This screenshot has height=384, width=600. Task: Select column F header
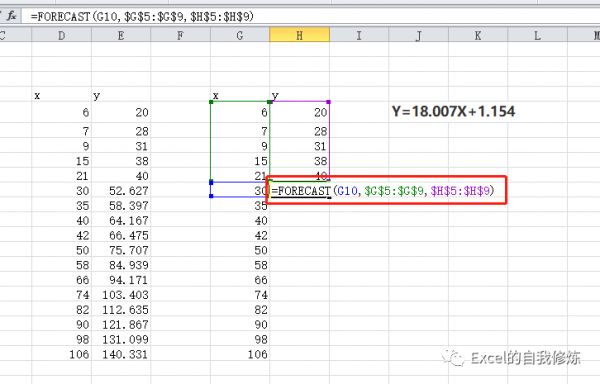[181, 35]
